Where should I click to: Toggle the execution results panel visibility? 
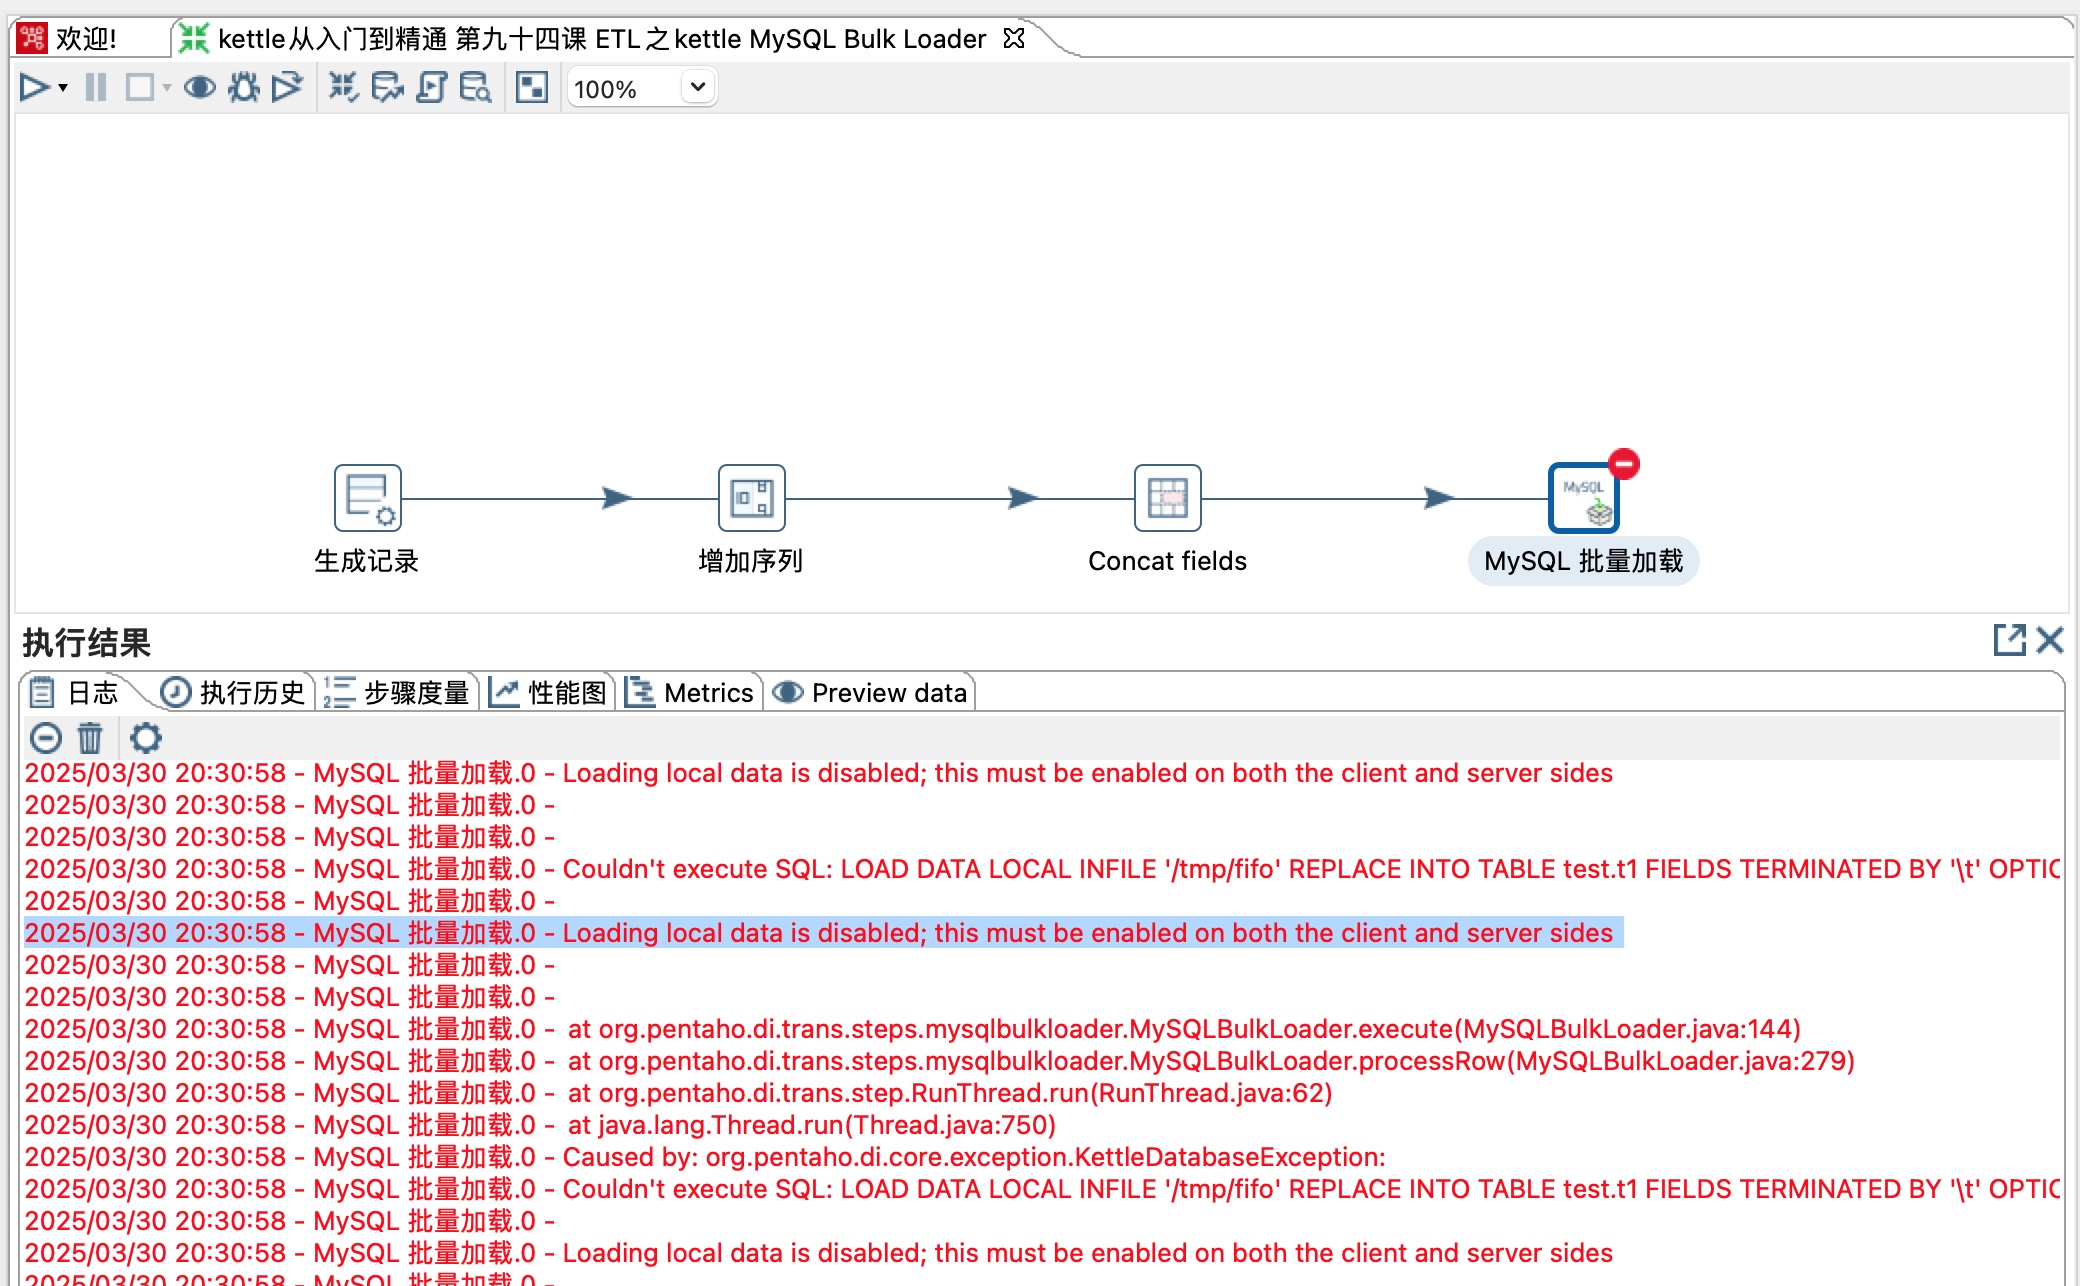pyautogui.click(x=531, y=88)
